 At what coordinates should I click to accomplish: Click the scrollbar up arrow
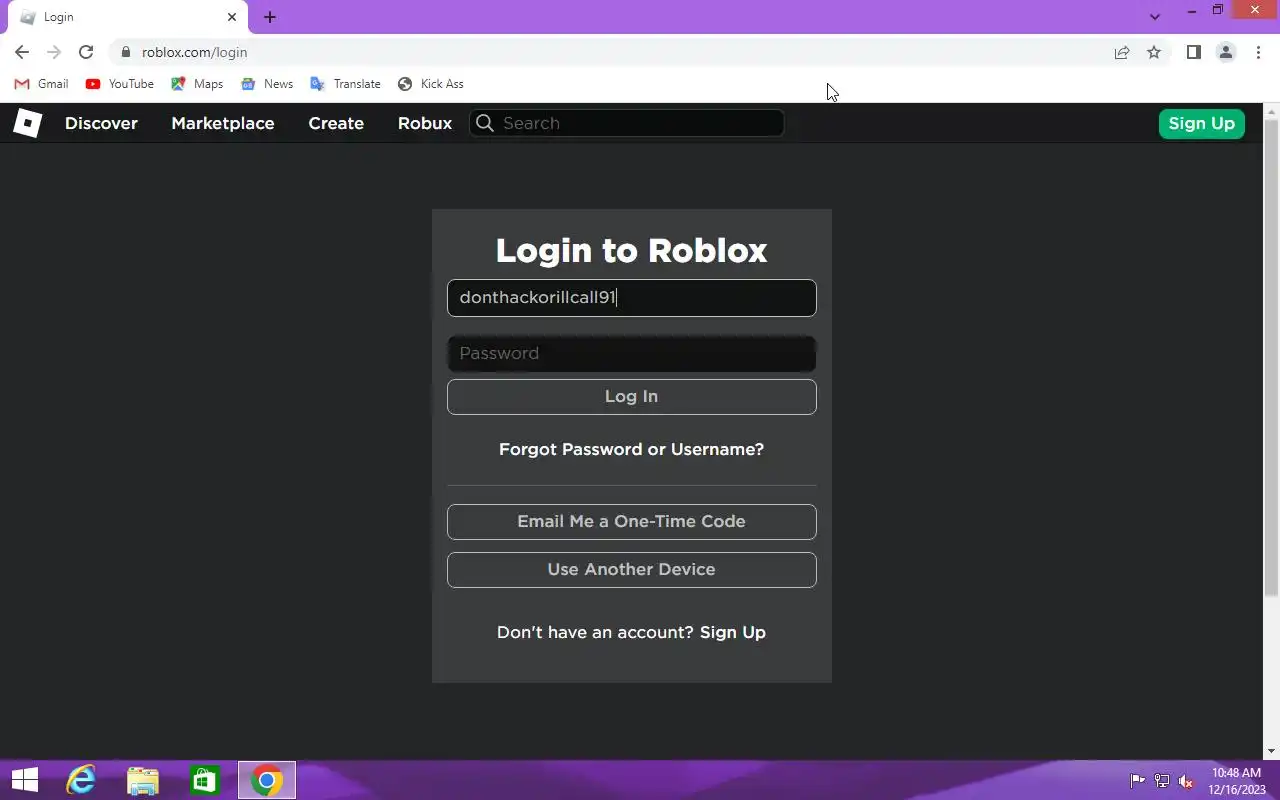point(1272,111)
